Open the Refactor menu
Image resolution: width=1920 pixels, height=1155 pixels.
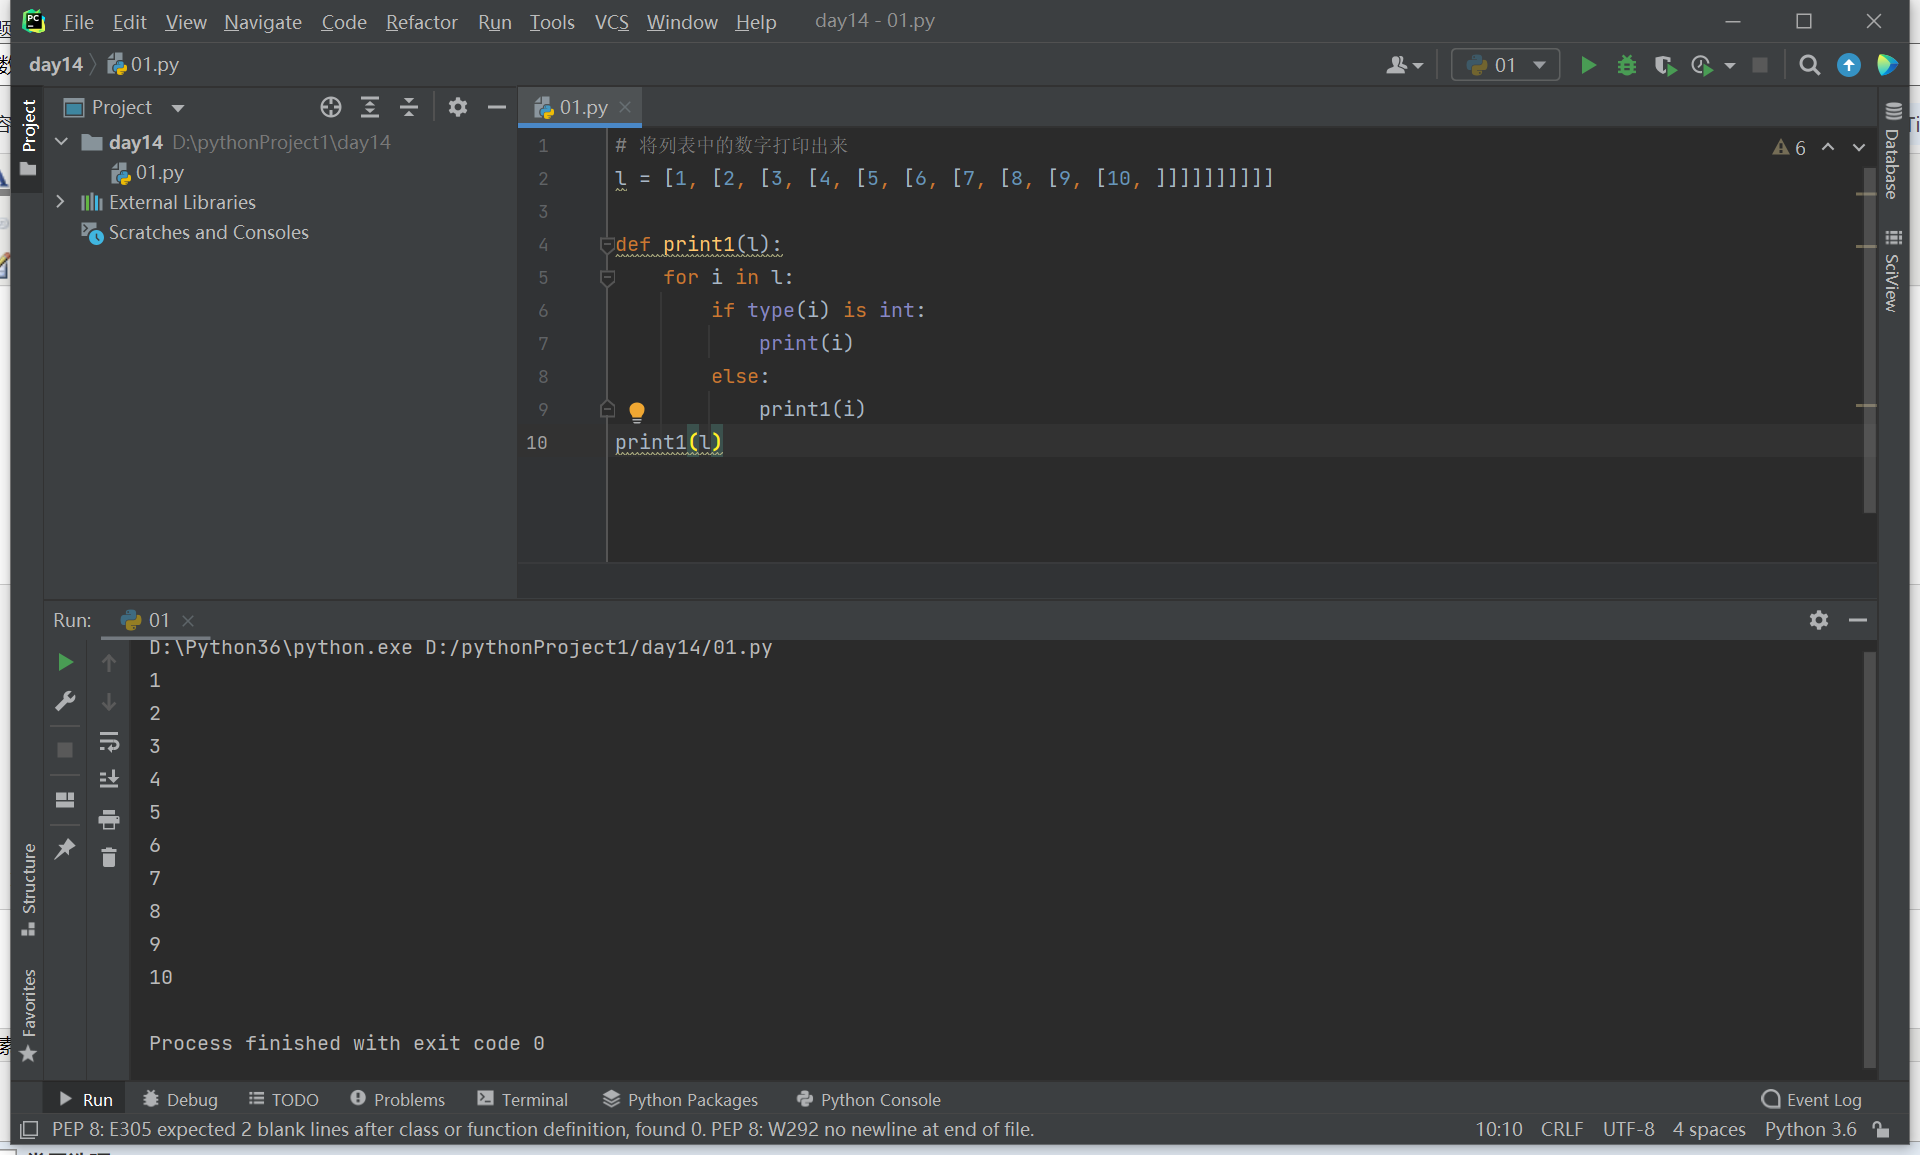[x=421, y=22]
